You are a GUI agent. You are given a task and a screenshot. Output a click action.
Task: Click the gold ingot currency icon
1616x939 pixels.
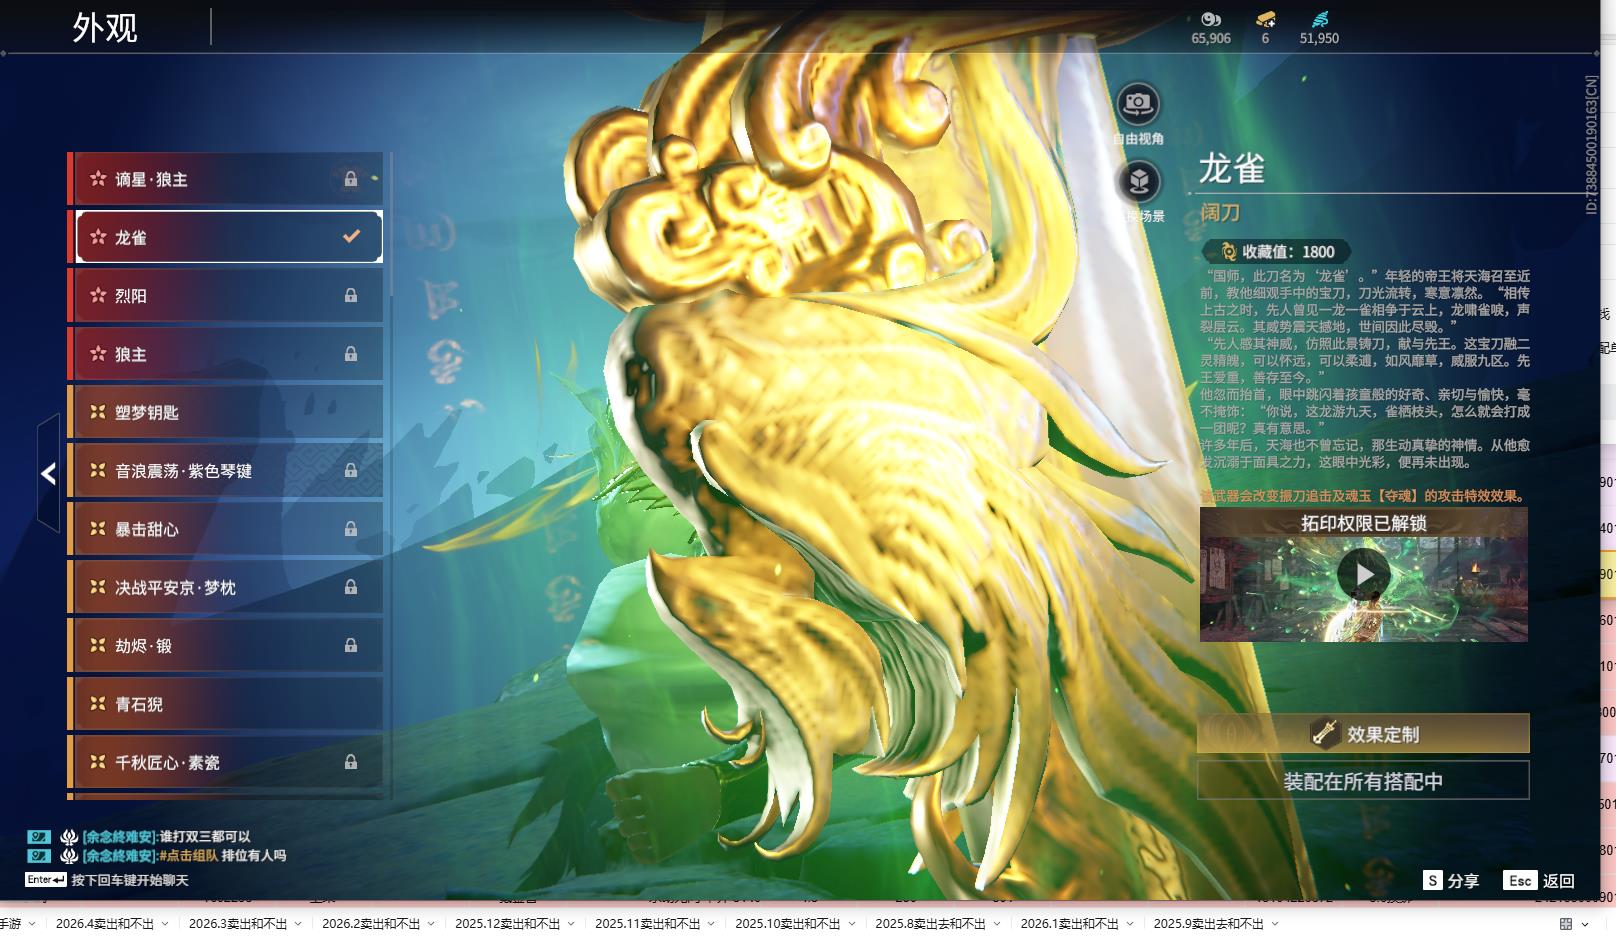click(x=1265, y=19)
